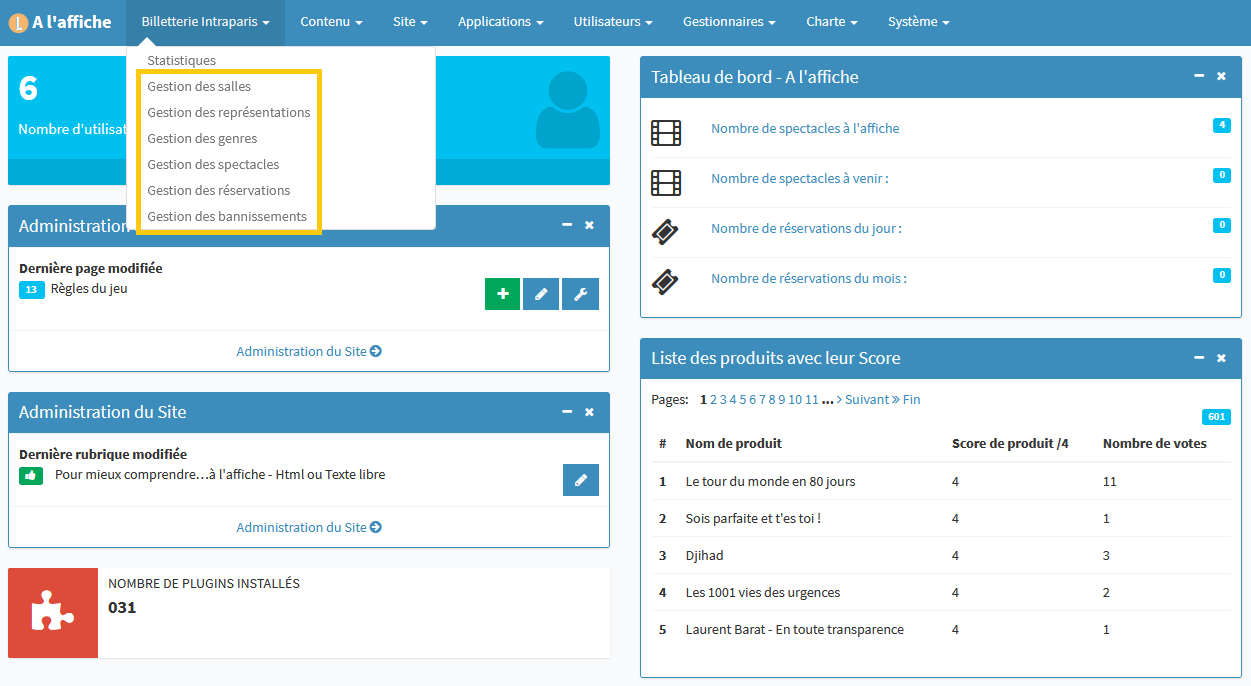Click the film icon beside spectacles à l'affiche
The width and height of the screenshot is (1251, 686).
(666, 132)
